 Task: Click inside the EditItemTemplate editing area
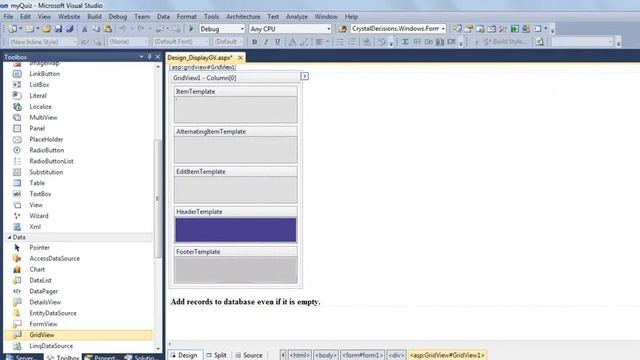coord(236,189)
